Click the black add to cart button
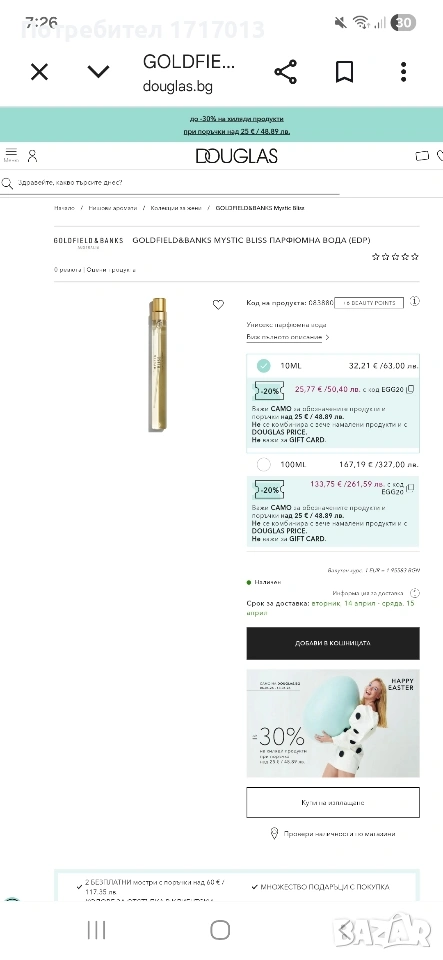 (333, 643)
